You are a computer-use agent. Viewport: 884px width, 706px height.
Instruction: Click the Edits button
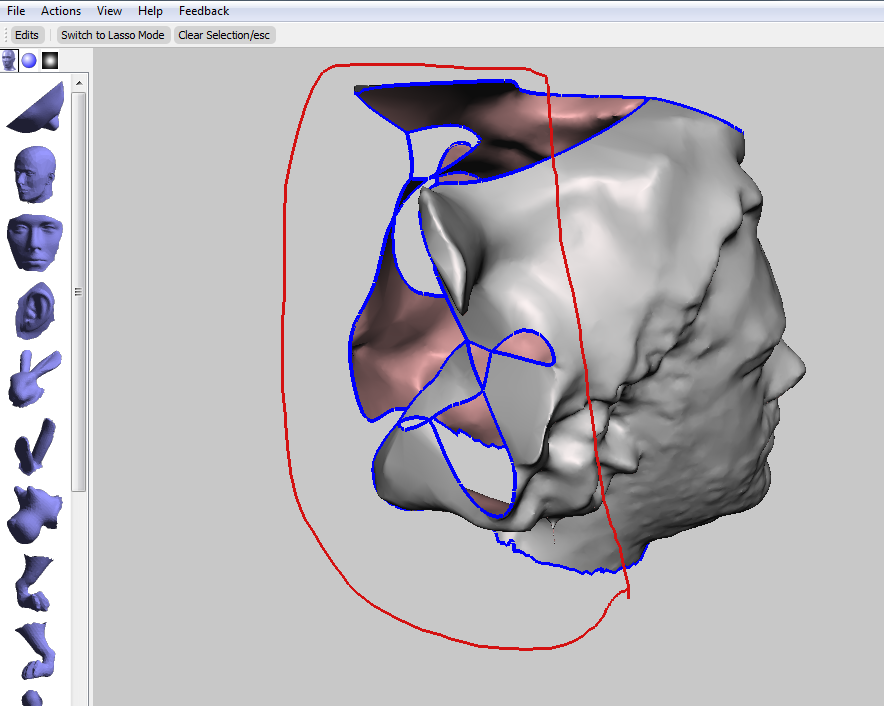(26, 35)
